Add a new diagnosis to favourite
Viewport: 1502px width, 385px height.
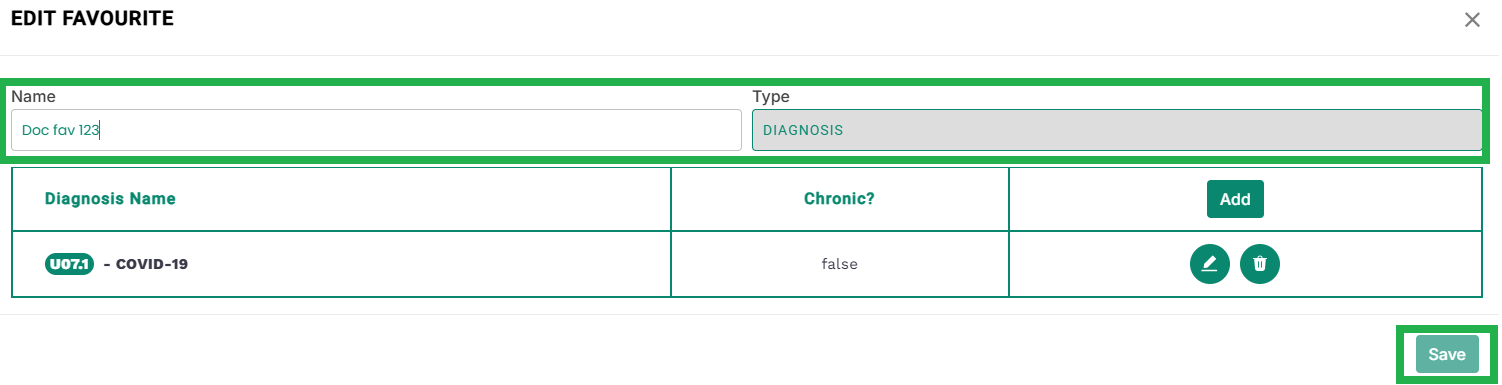[x=1235, y=199]
